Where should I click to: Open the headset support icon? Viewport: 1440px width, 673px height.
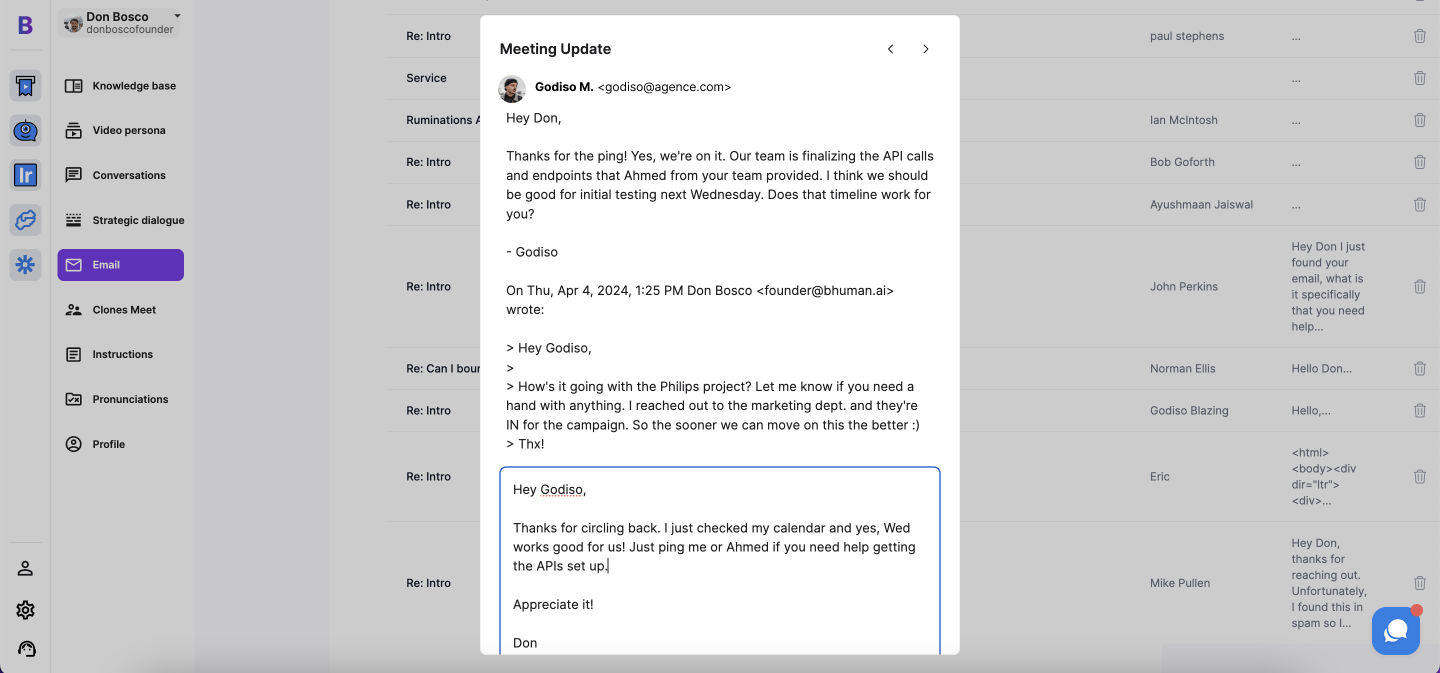(26, 649)
